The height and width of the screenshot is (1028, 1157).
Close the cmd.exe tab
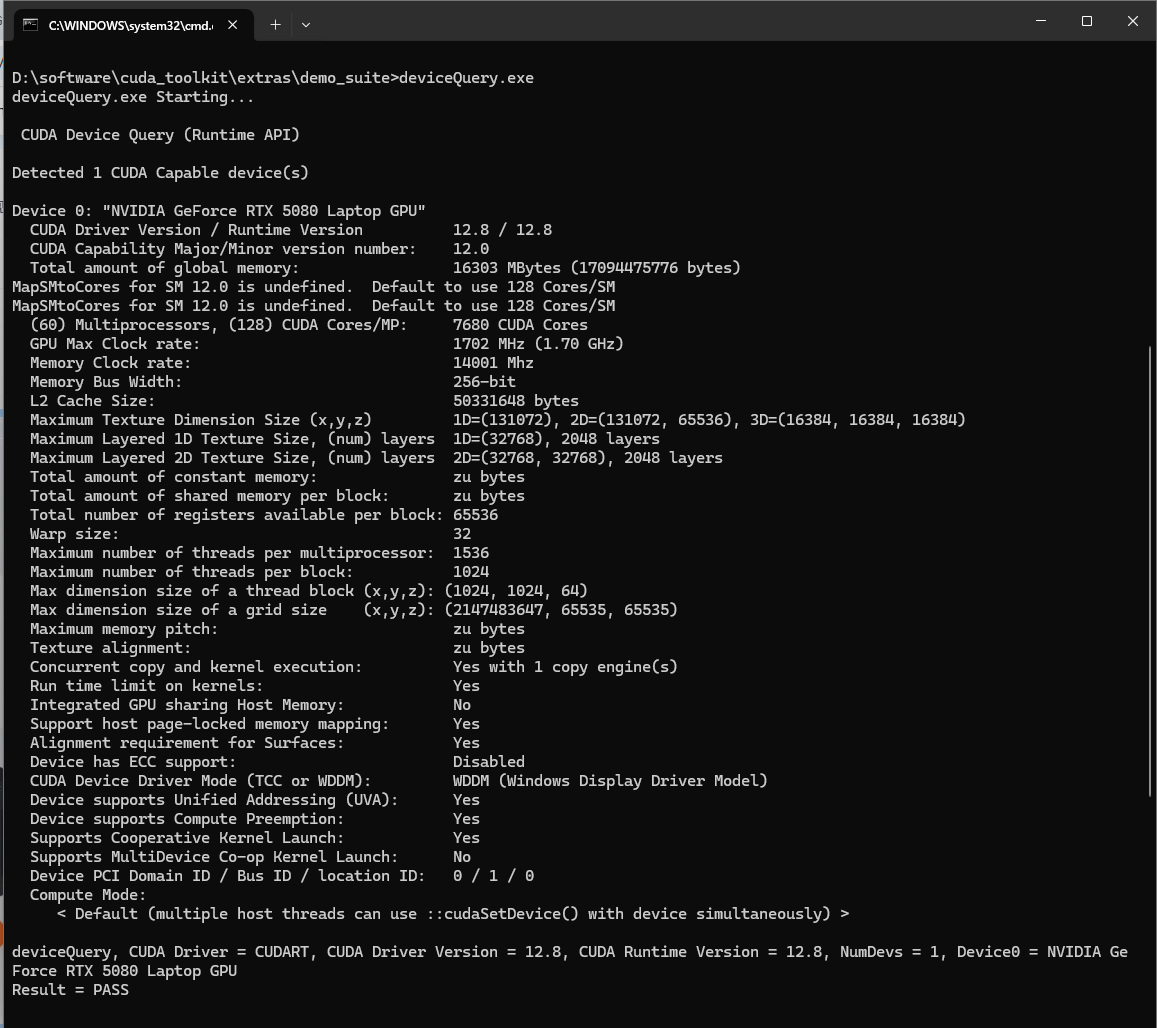(232, 25)
